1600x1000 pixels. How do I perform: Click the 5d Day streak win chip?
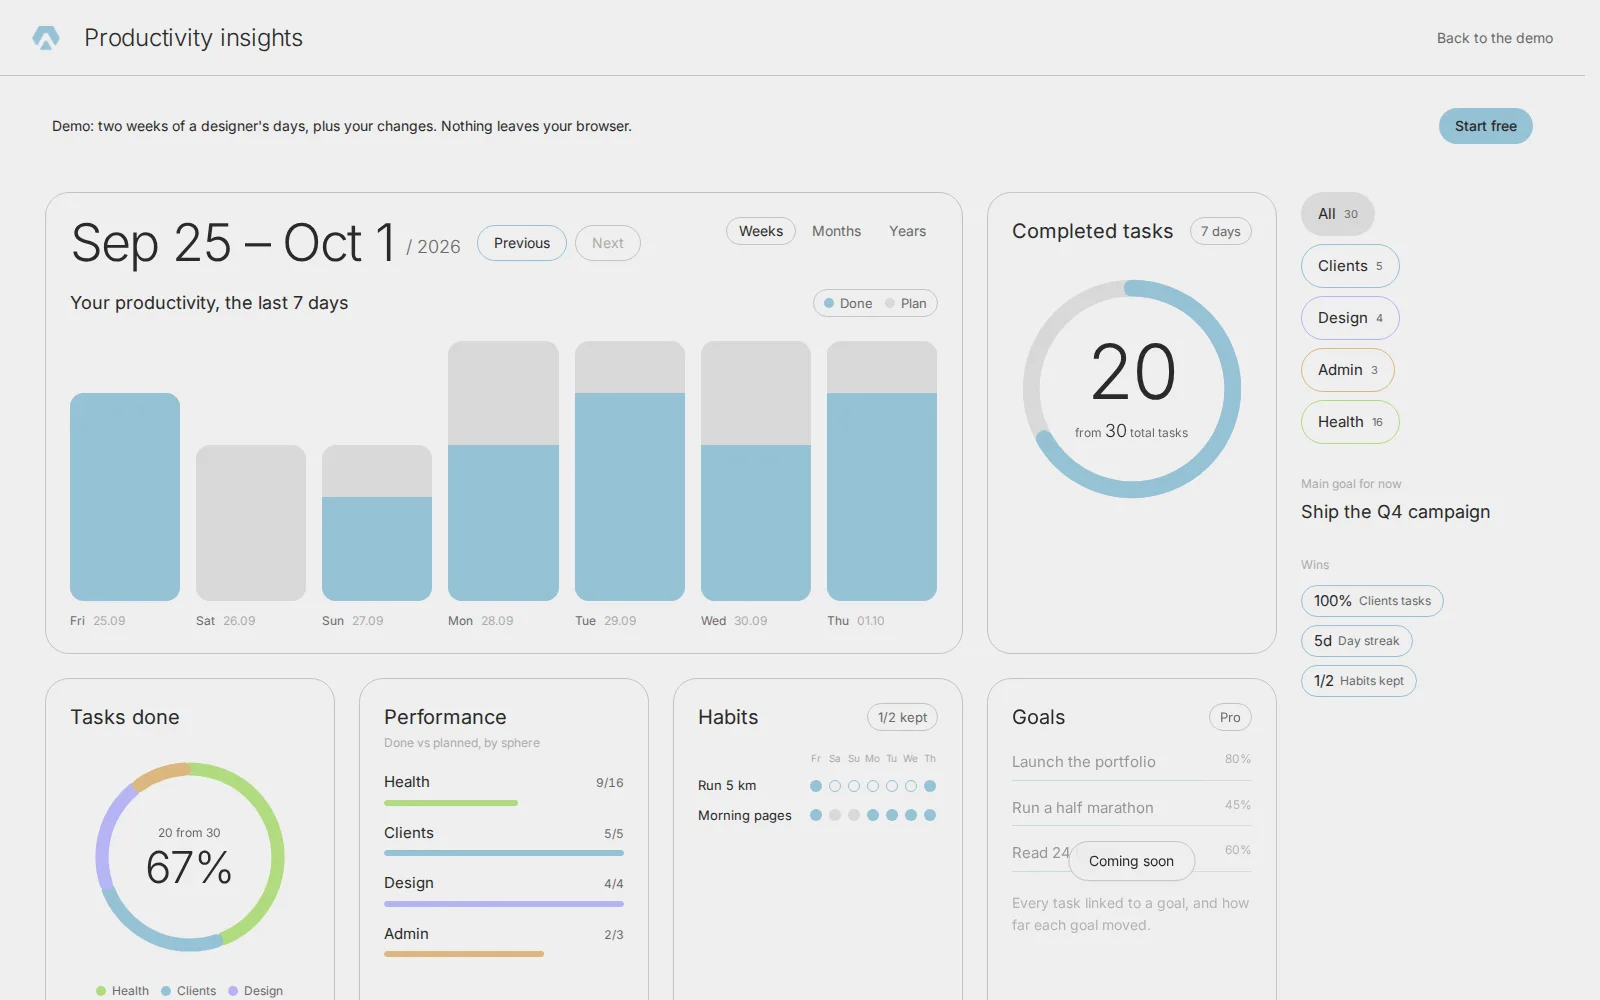click(1357, 641)
